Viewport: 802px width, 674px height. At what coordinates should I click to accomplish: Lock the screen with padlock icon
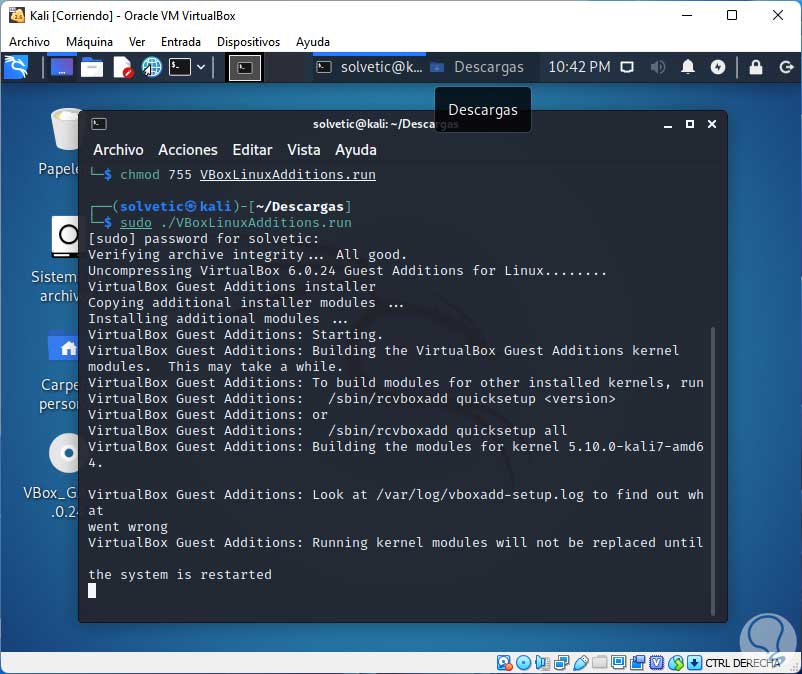756,67
